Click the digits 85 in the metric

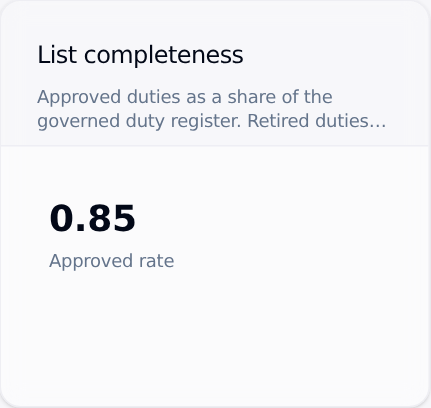pyautogui.click(x=112, y=219)
